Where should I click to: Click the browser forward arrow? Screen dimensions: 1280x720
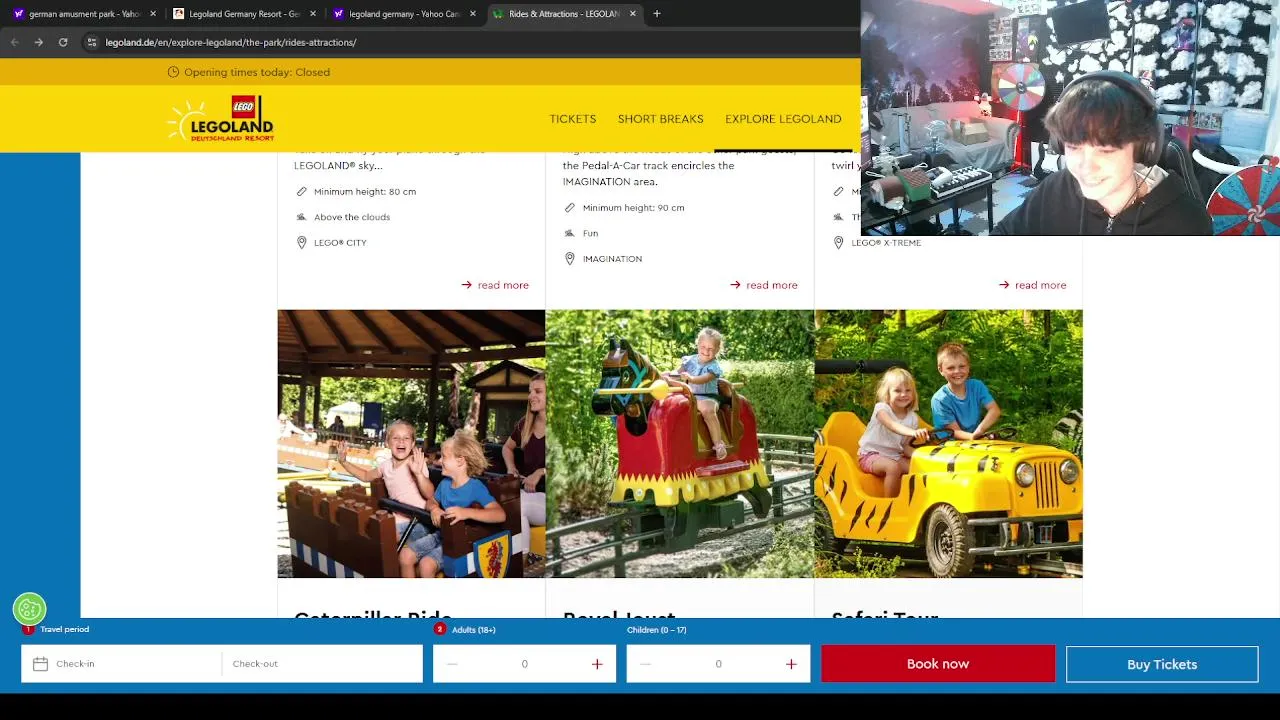coord(38,42)
